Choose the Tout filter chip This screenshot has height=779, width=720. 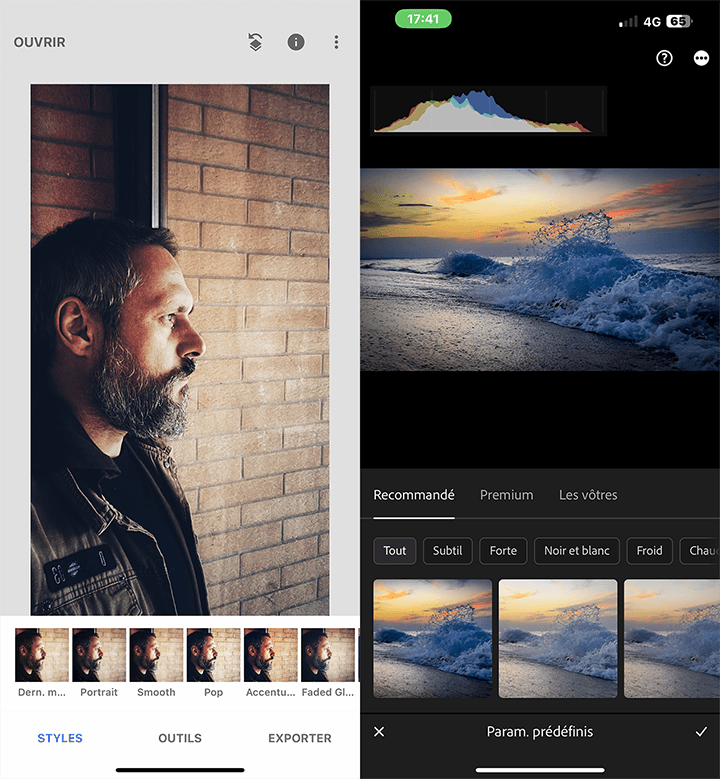coord(395,550)
